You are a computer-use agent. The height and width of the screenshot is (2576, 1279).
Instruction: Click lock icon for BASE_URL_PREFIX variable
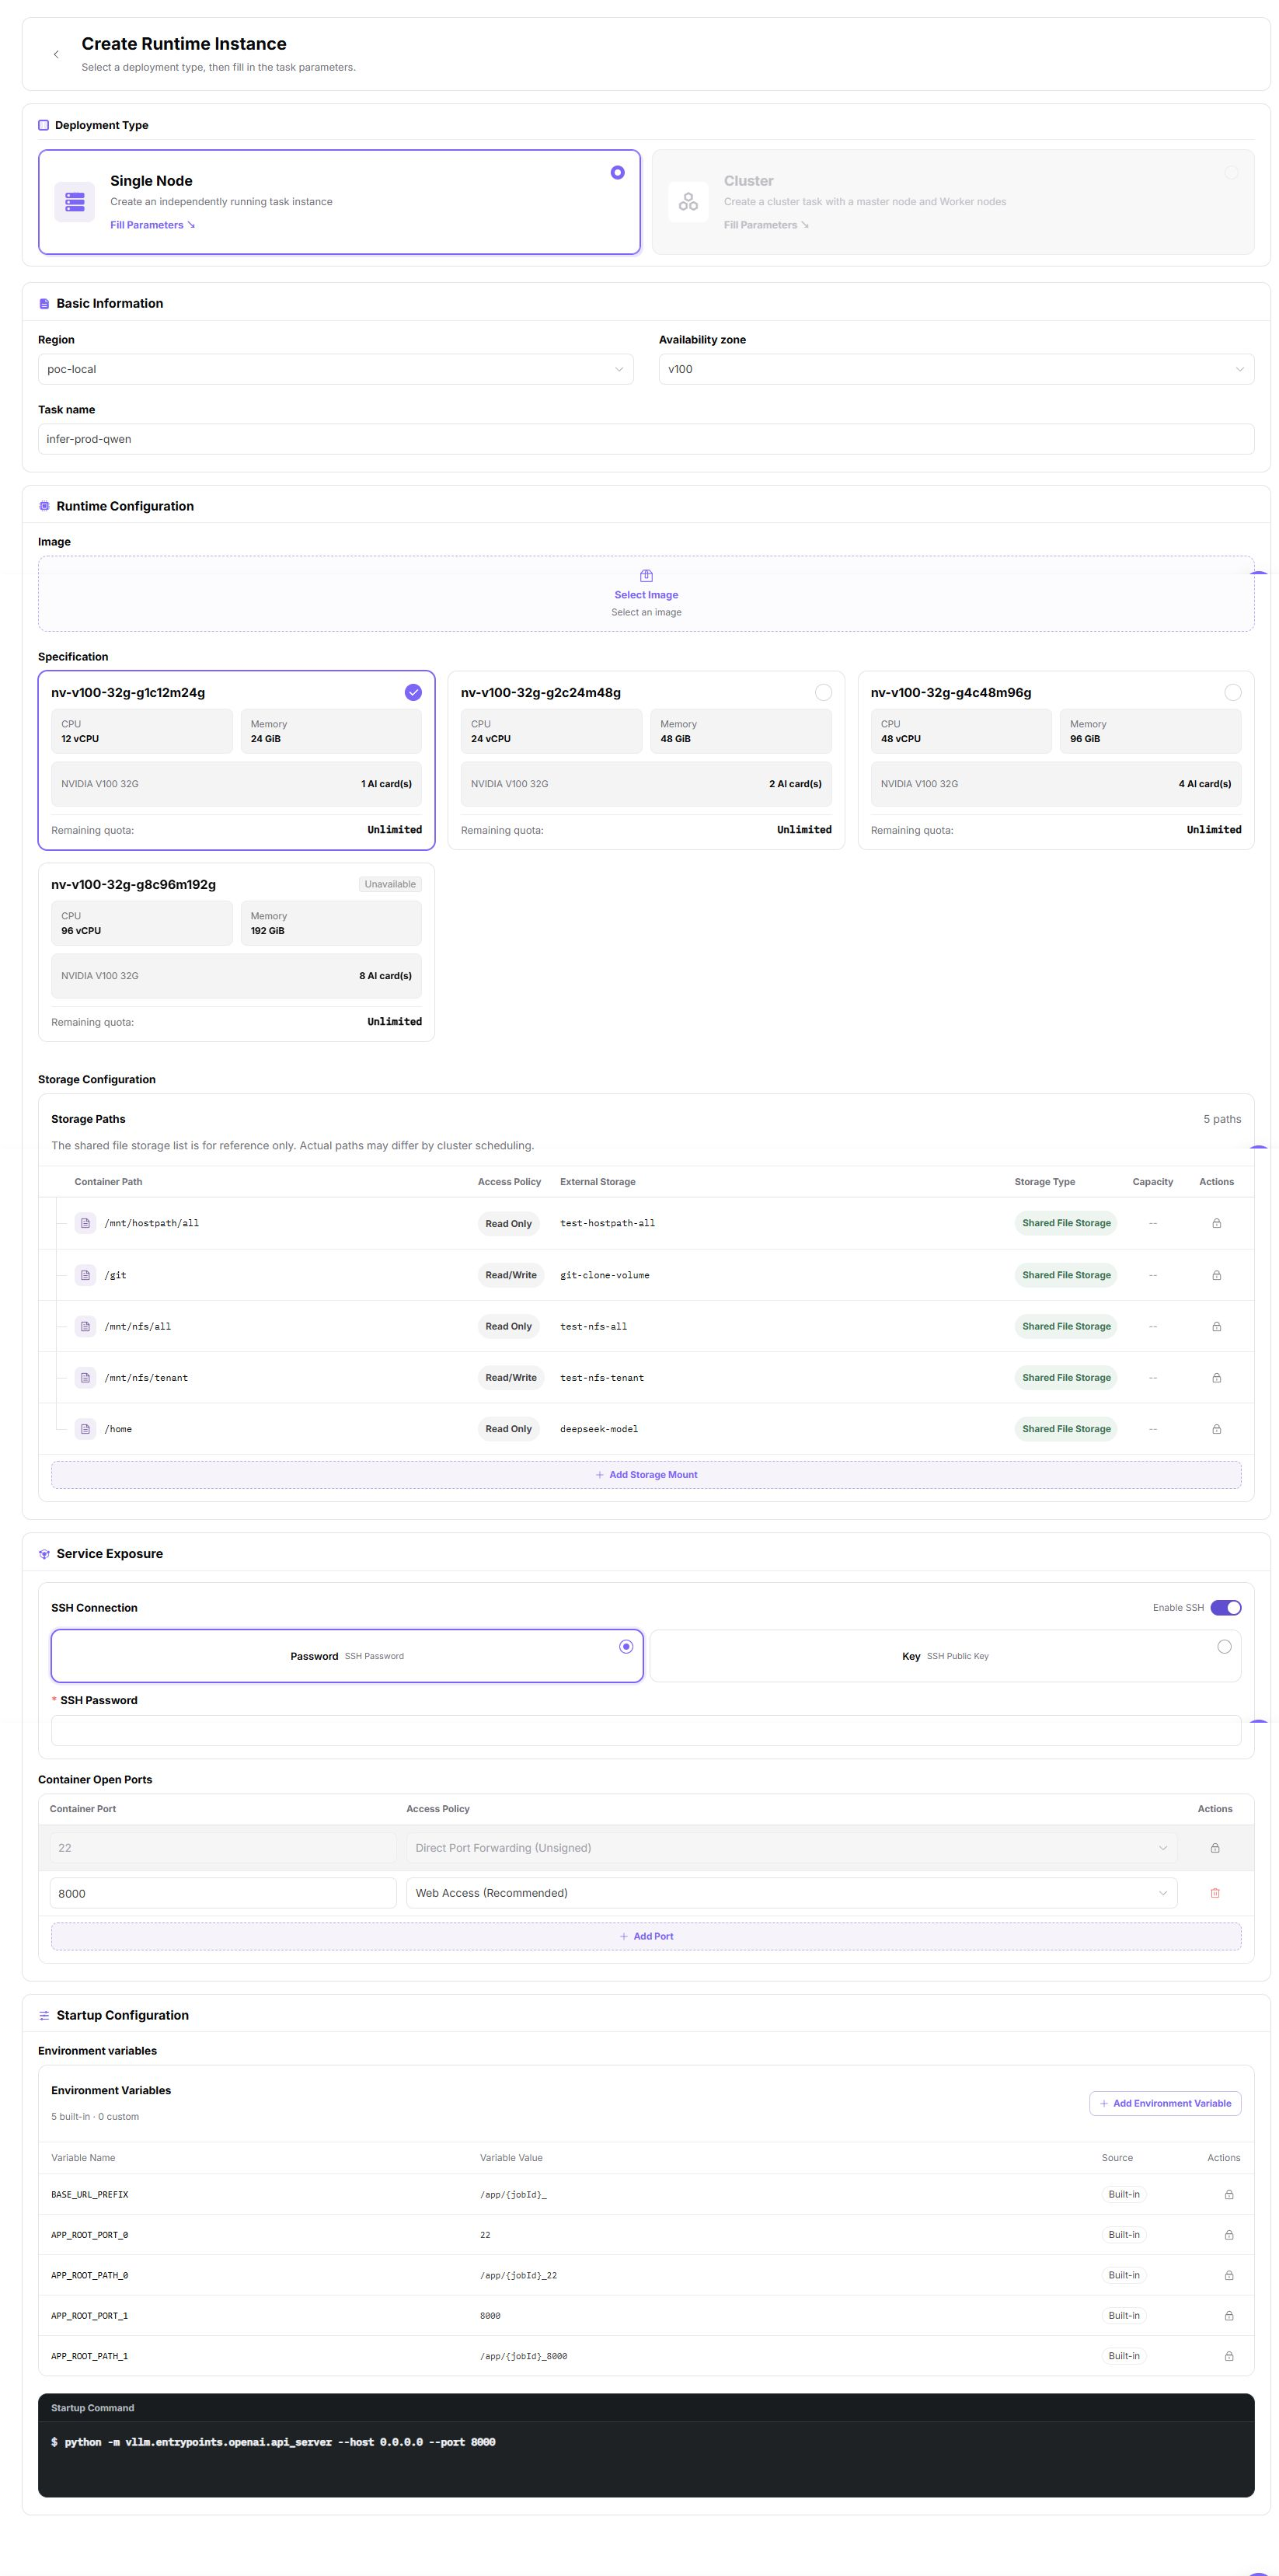click(1229, 2194)
